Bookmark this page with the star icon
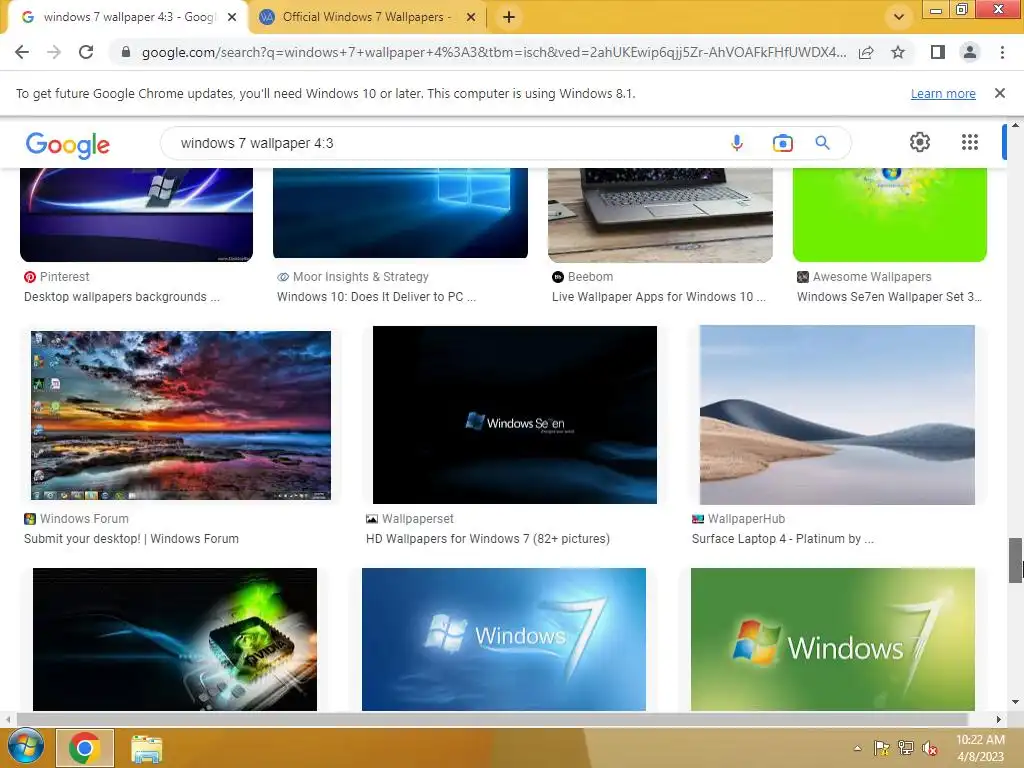Image resolution: width=1024 pixels, height=768 pixels. point(898,52)
